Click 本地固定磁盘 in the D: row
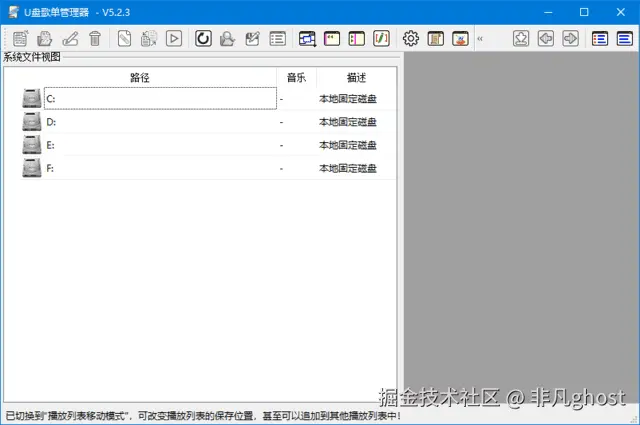640x425 pixels. 348,122
